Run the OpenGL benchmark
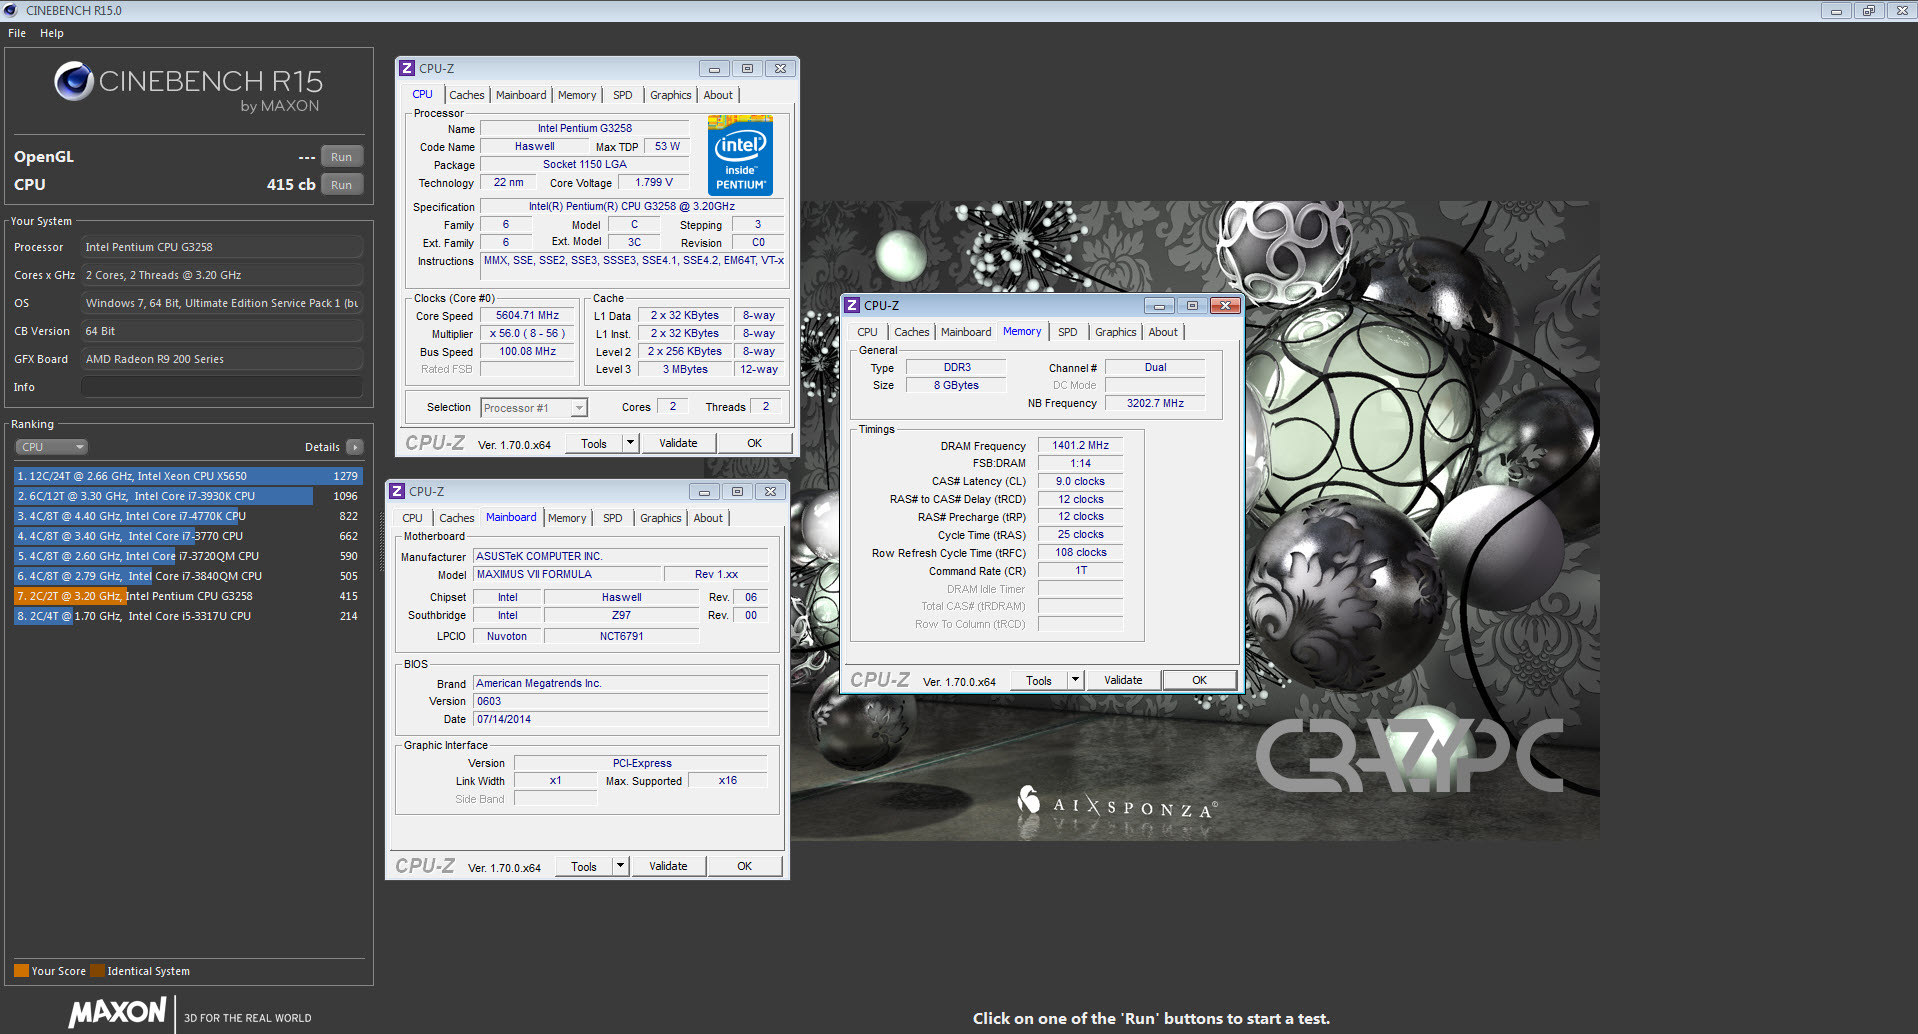 tap(342, 157)
